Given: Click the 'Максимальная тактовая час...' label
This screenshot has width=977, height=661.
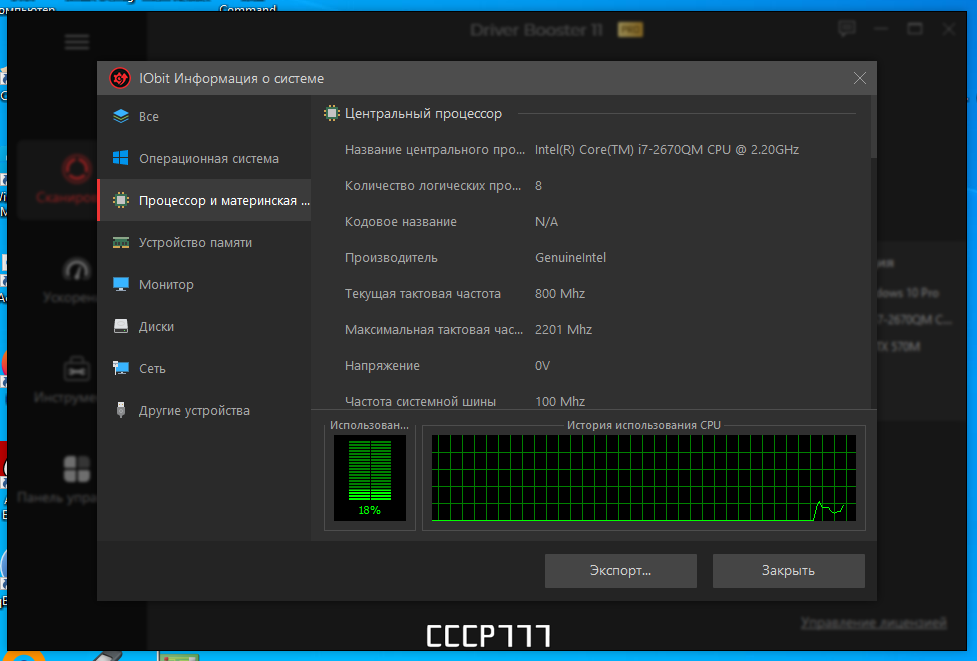Looking at the screenshot, I should [434, 330].
